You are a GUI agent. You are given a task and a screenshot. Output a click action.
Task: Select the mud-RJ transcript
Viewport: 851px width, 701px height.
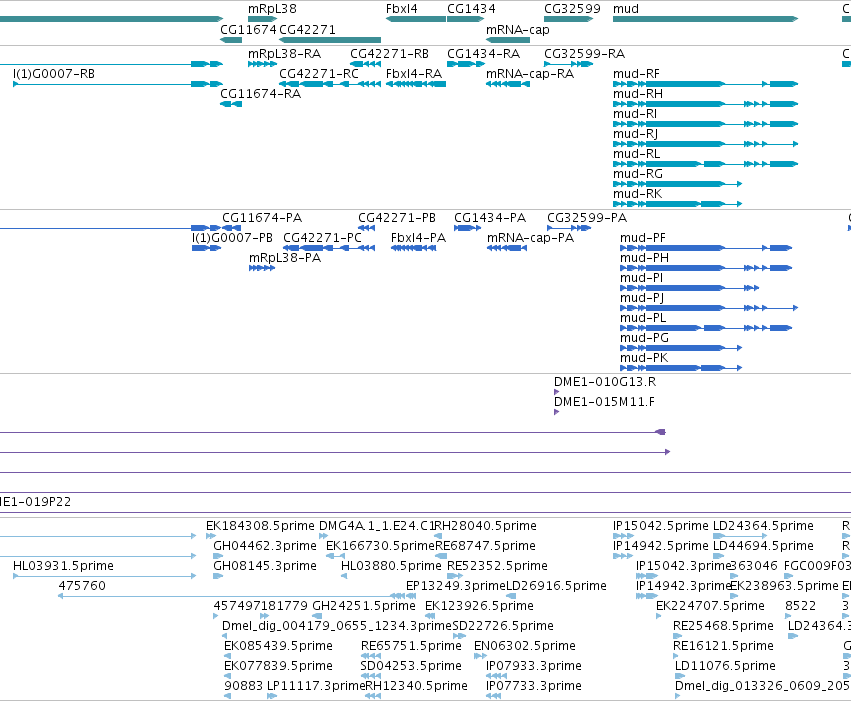click(706, 144)
